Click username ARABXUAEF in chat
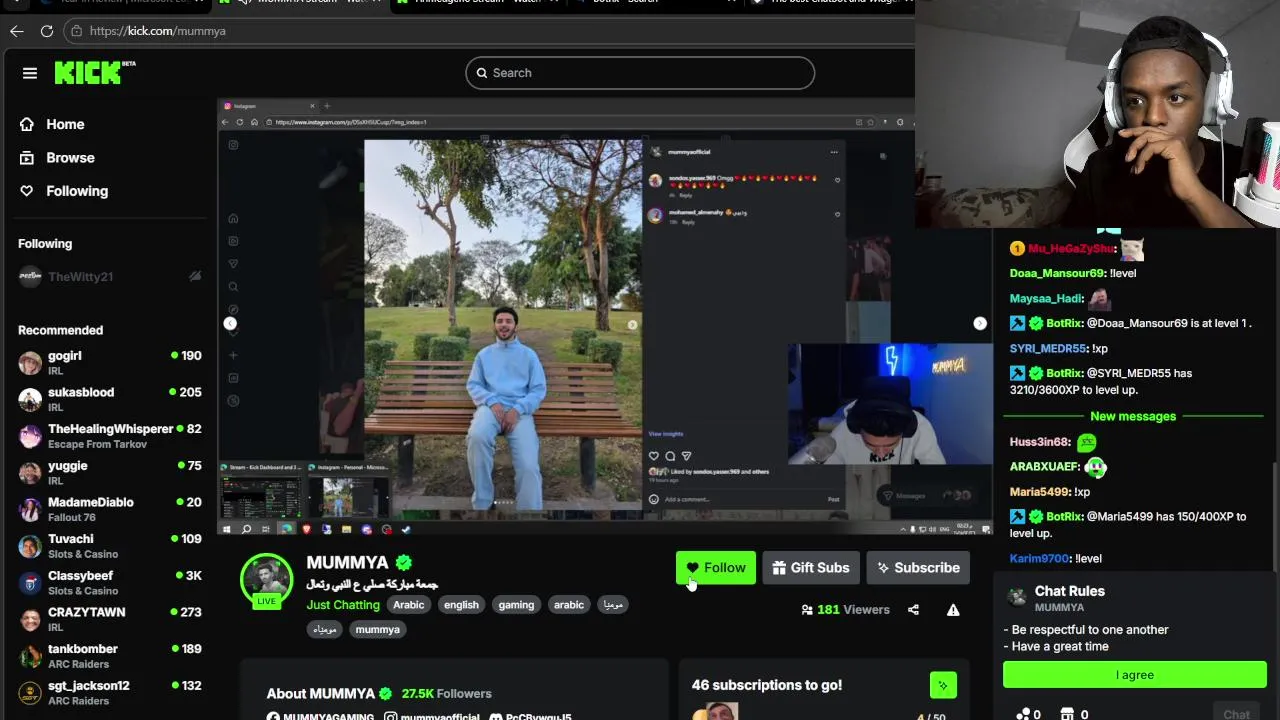The height and width of the screenshot is (720, 1280). tap(1044, 467)
